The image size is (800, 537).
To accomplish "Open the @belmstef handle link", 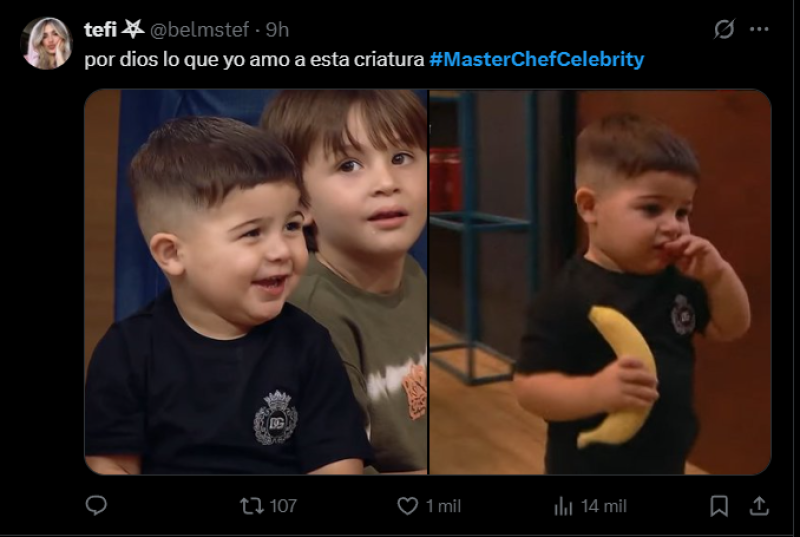I will [x=199, y=30].
